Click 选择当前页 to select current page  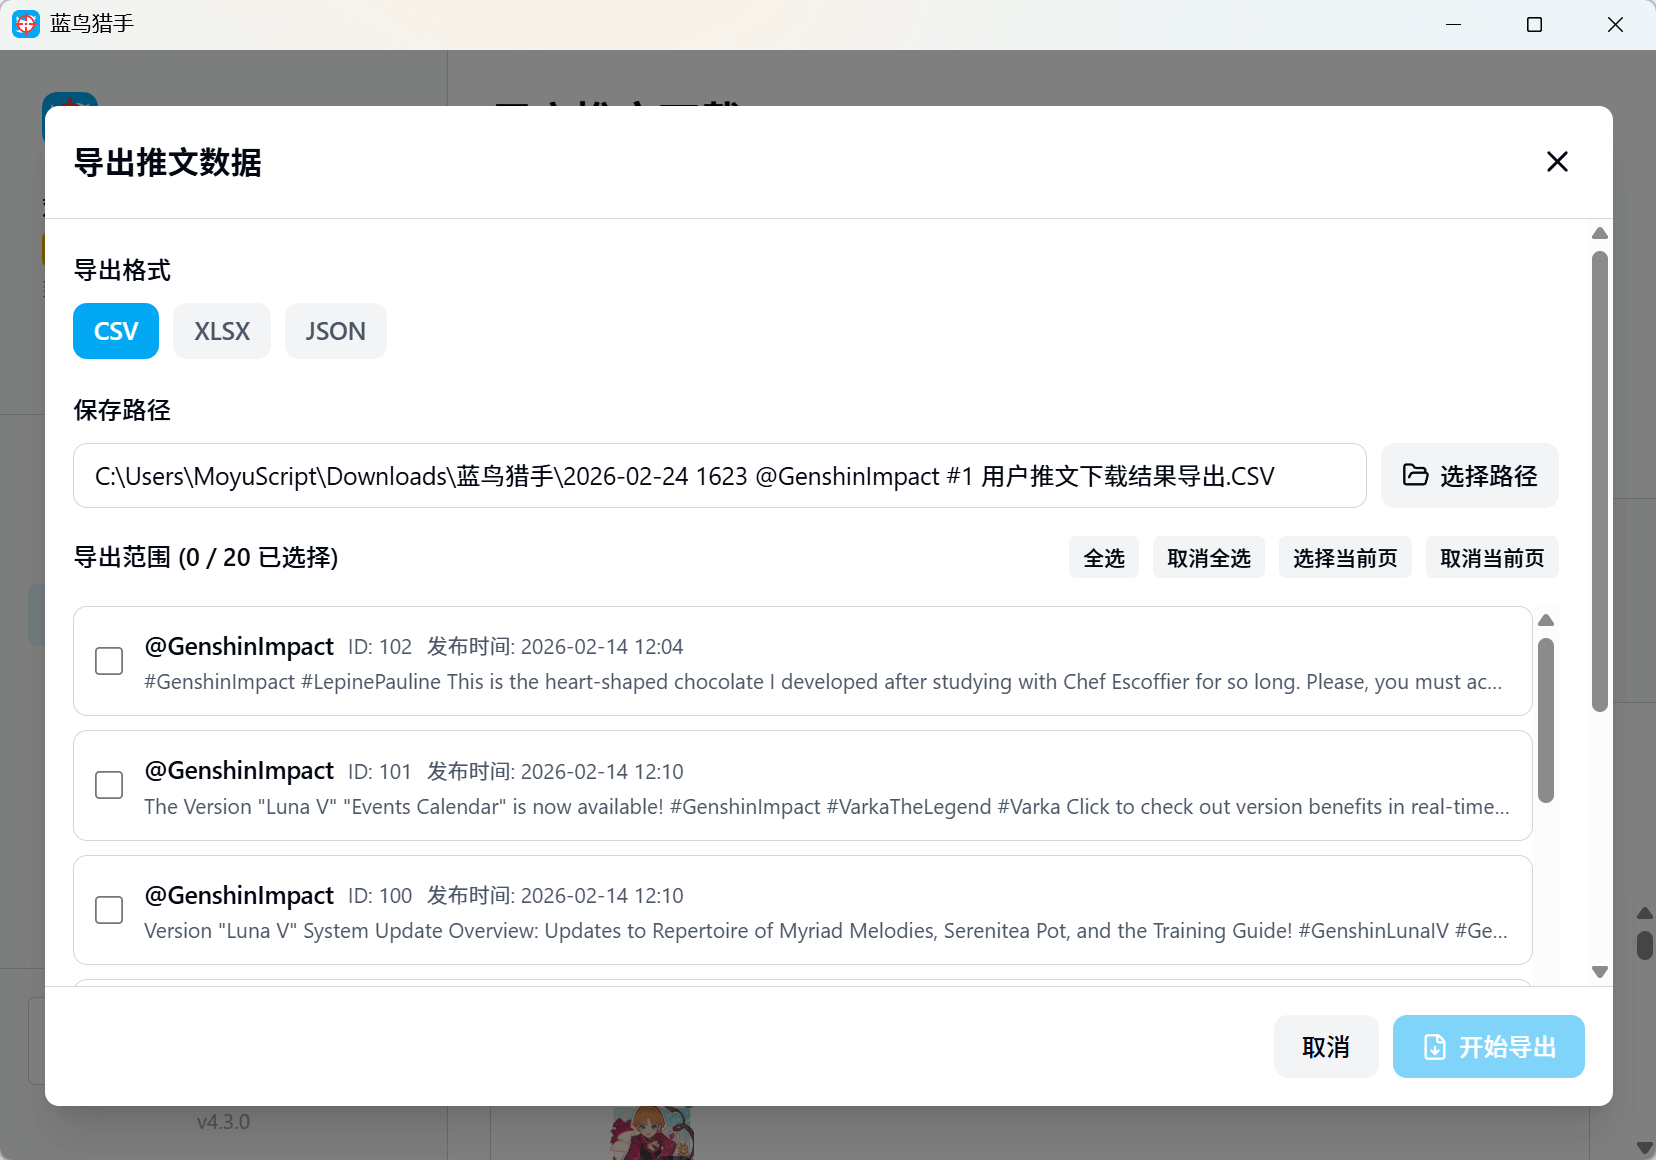(1344, 558)
